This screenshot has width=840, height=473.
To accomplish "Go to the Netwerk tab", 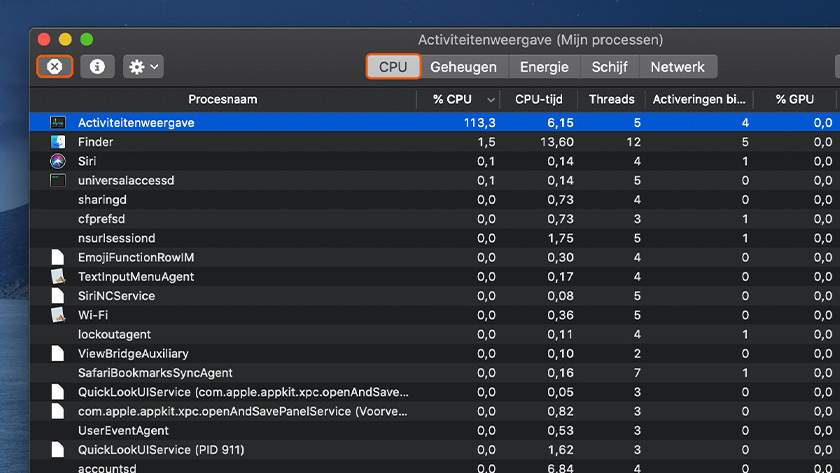I will pyautogui.click(x=678, y=67).
